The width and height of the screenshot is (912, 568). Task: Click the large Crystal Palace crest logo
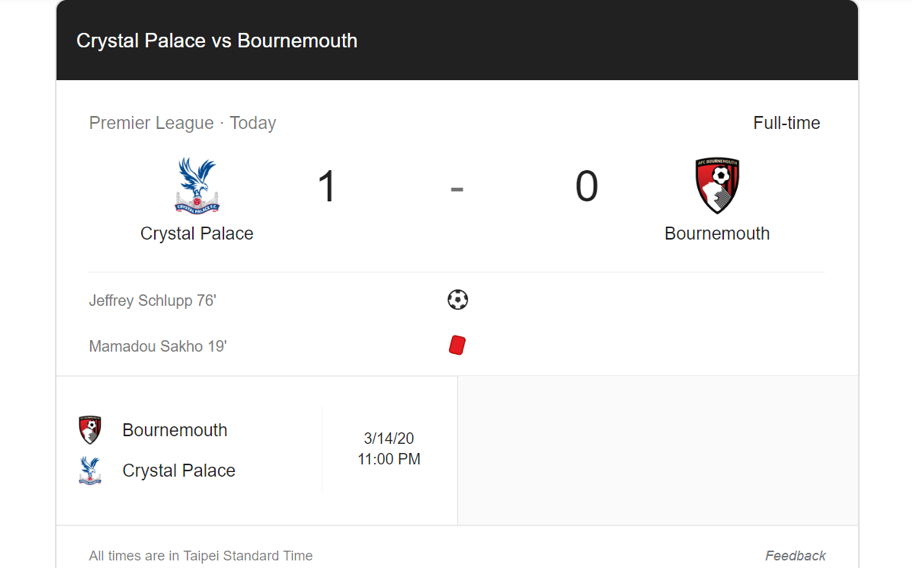click(197, 185)
